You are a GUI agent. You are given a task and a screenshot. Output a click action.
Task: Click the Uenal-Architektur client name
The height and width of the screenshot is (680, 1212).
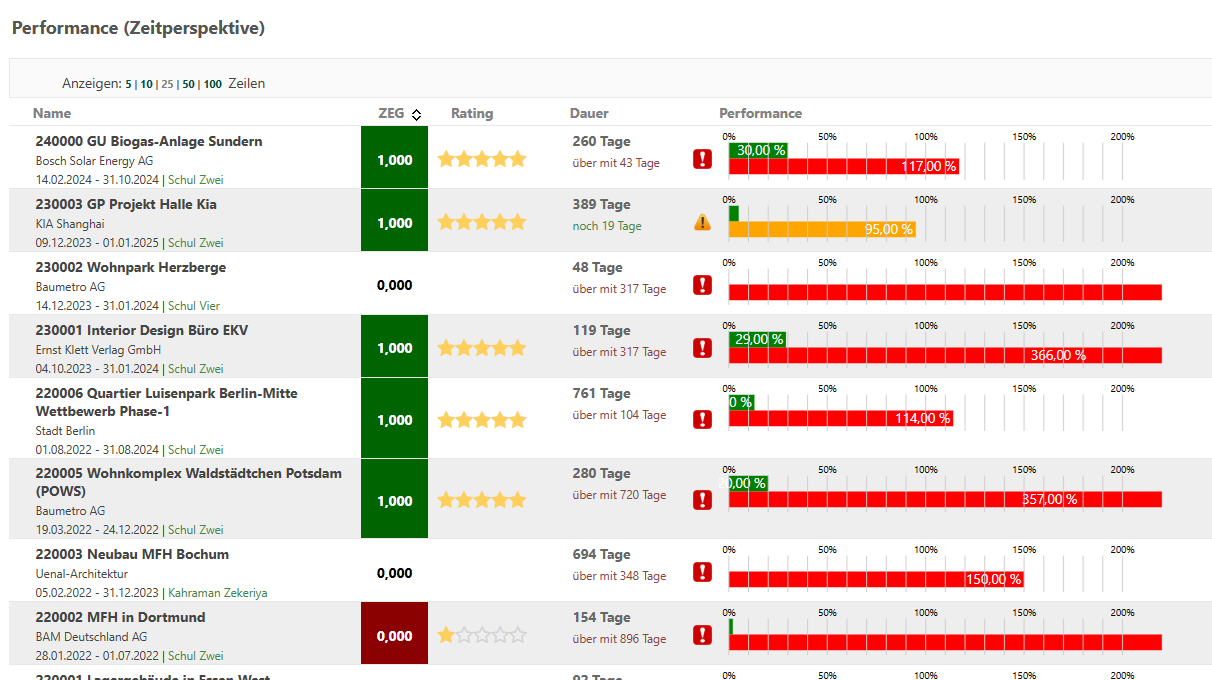point(82,574)
